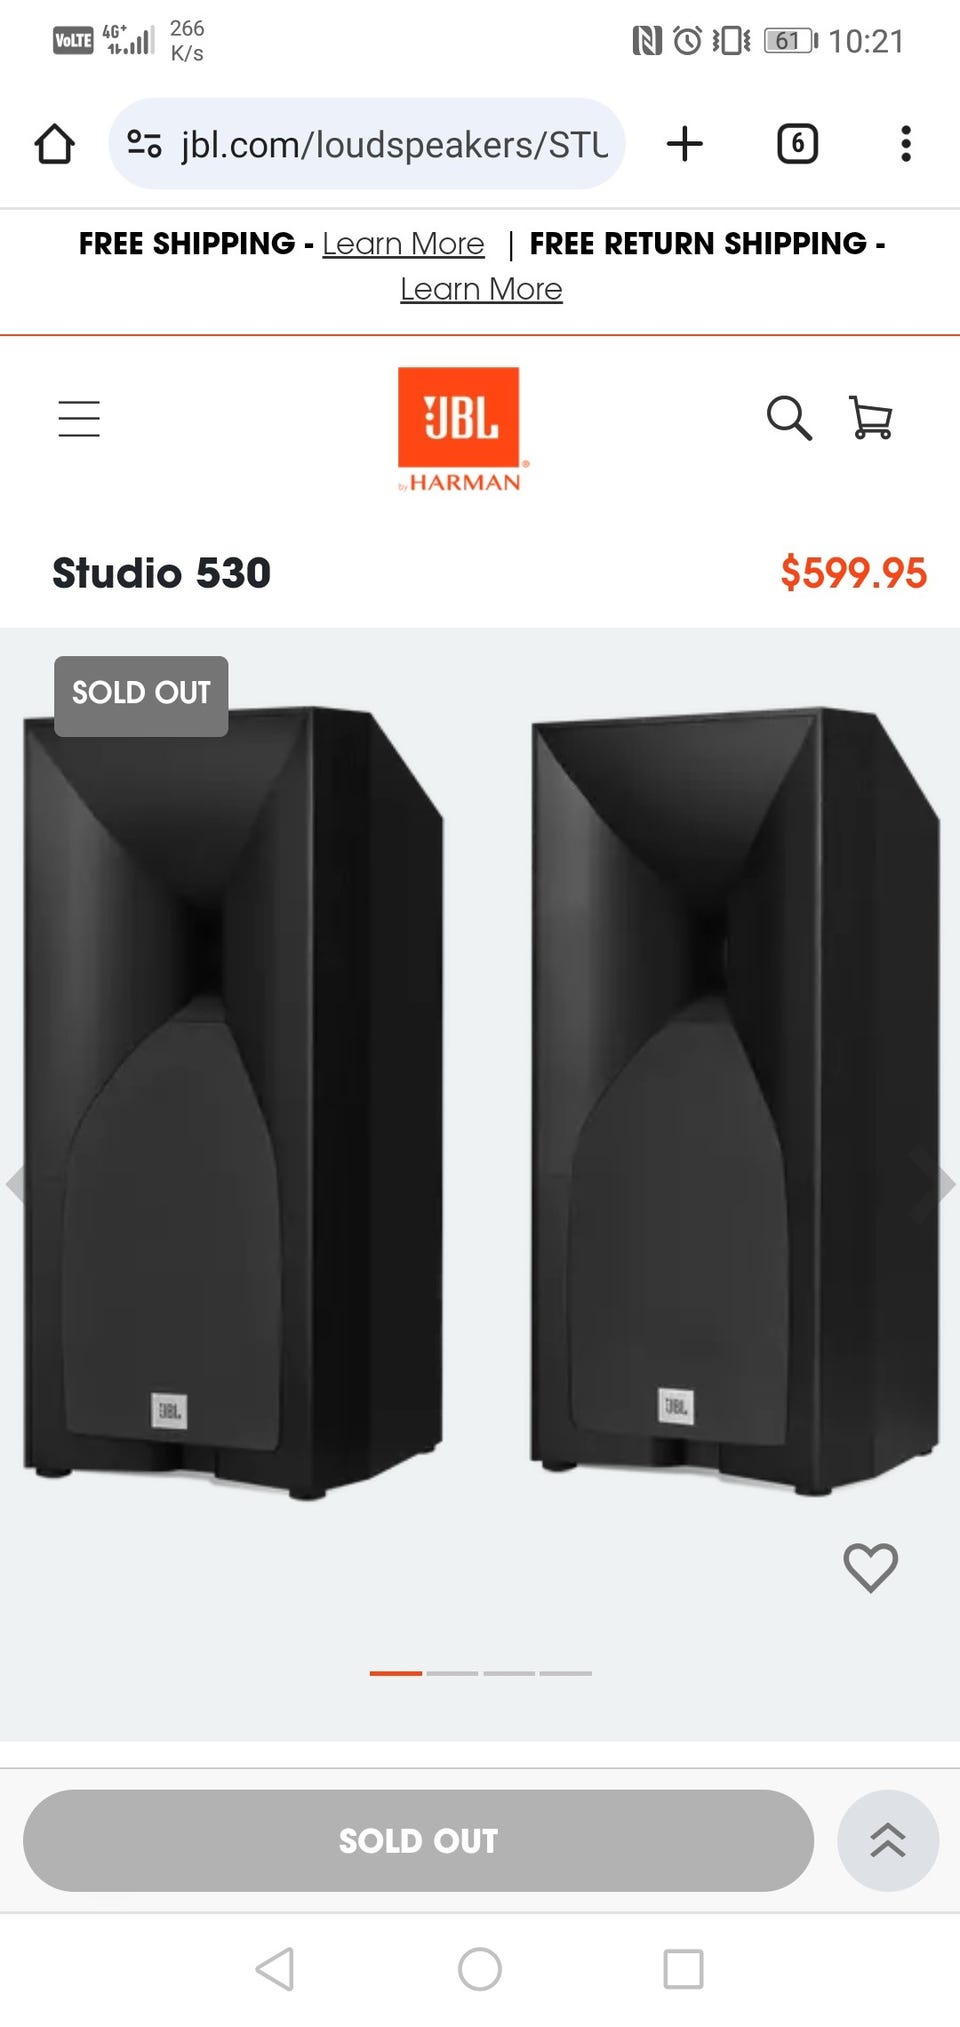
Task: Tap the scroll-to-top double chevron button
Action: coord(888,1840)
